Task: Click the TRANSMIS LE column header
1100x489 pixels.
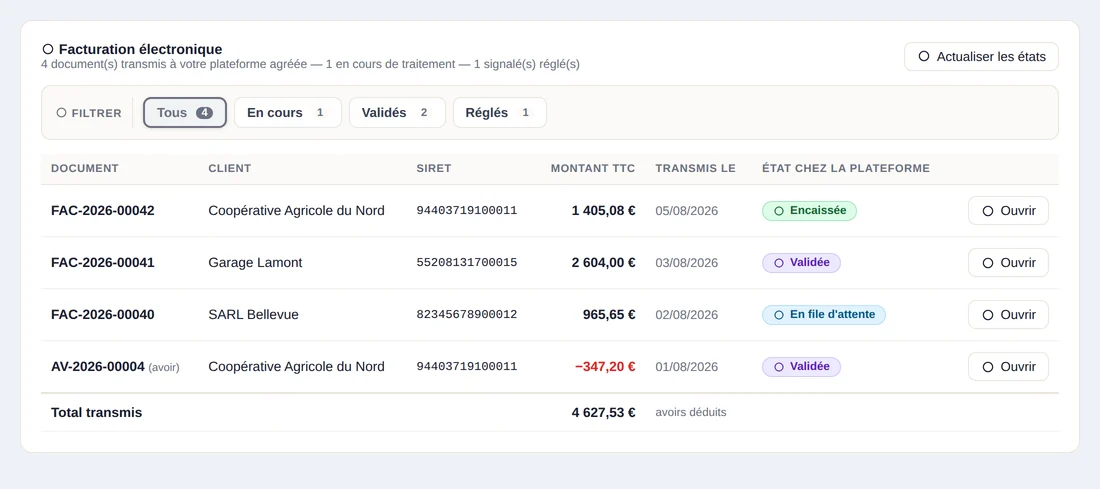Action: coord(695,168)
